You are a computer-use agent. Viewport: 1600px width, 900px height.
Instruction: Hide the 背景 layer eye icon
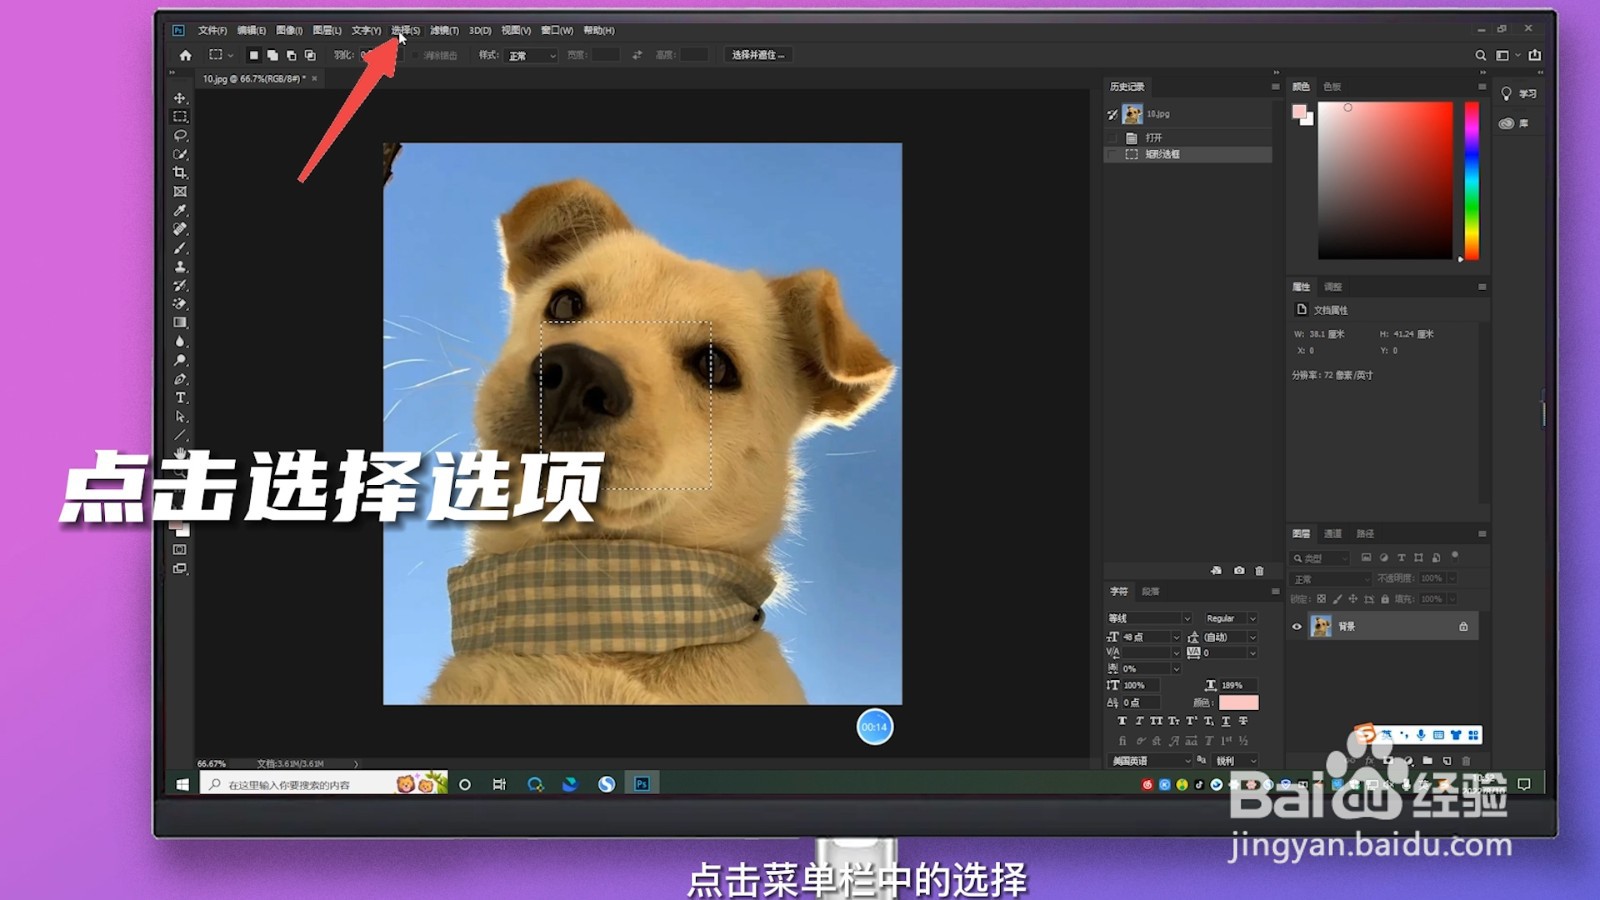tap(1297, 627)
